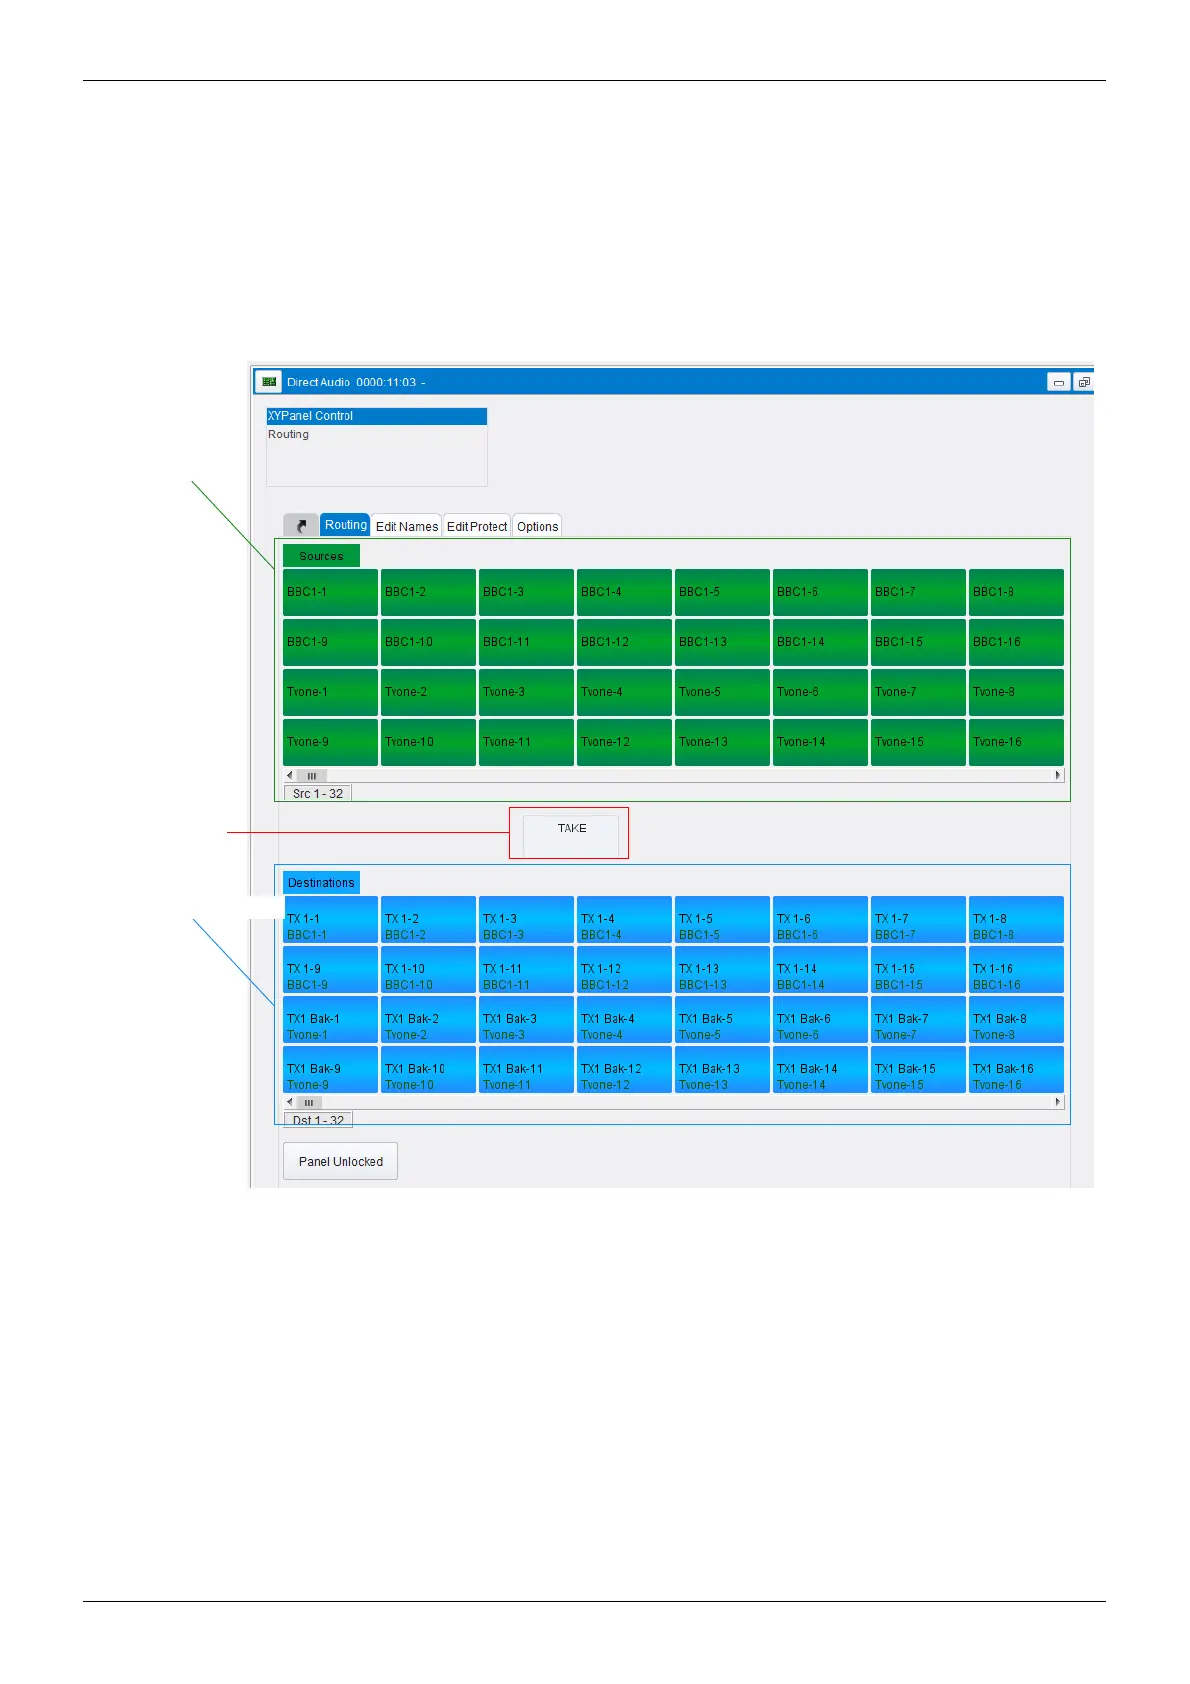
Task: Click the Sources header label
Action: 321,556
